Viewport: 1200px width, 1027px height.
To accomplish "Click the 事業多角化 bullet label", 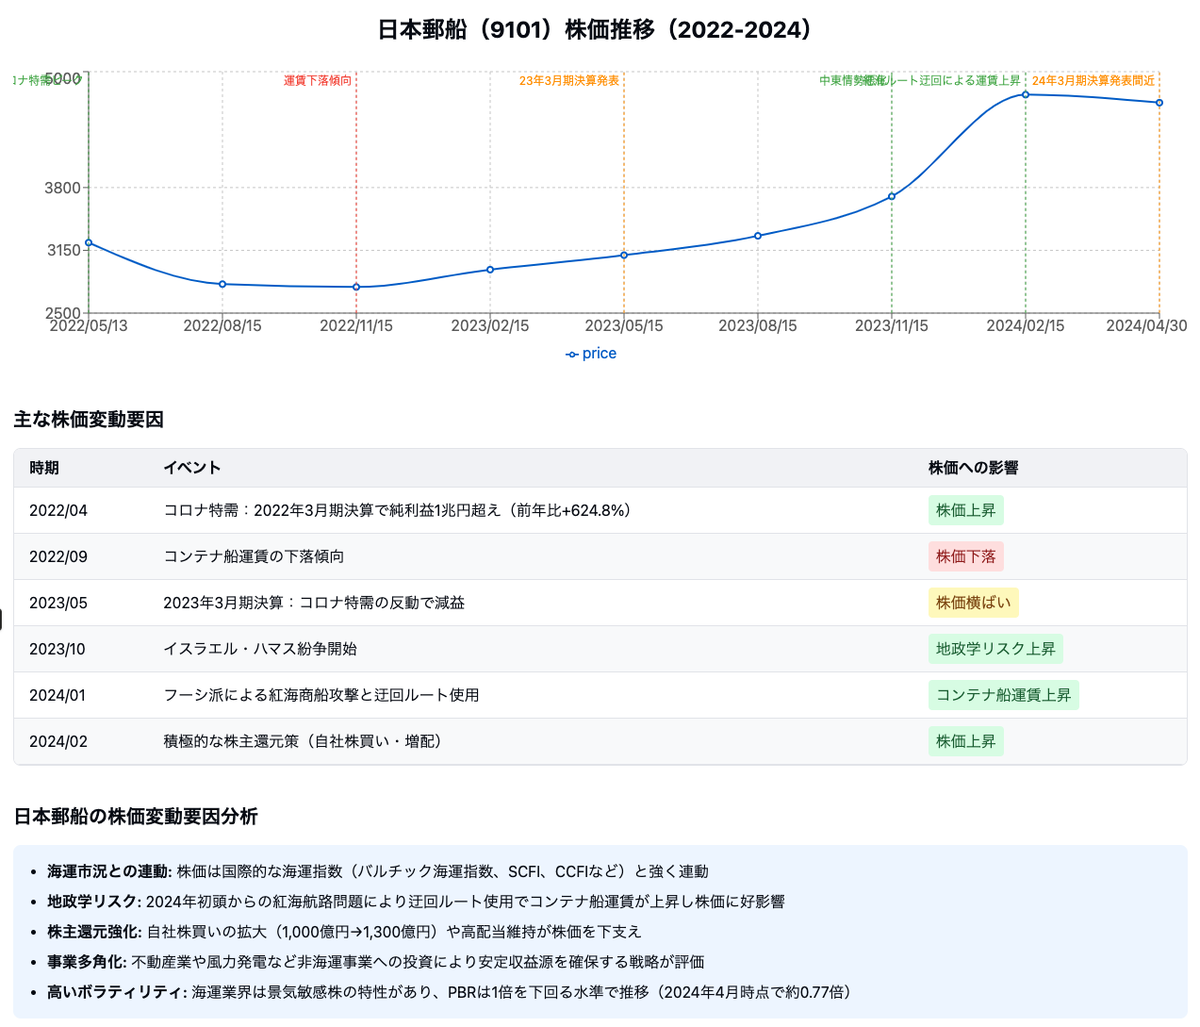I will coord(86,962).
